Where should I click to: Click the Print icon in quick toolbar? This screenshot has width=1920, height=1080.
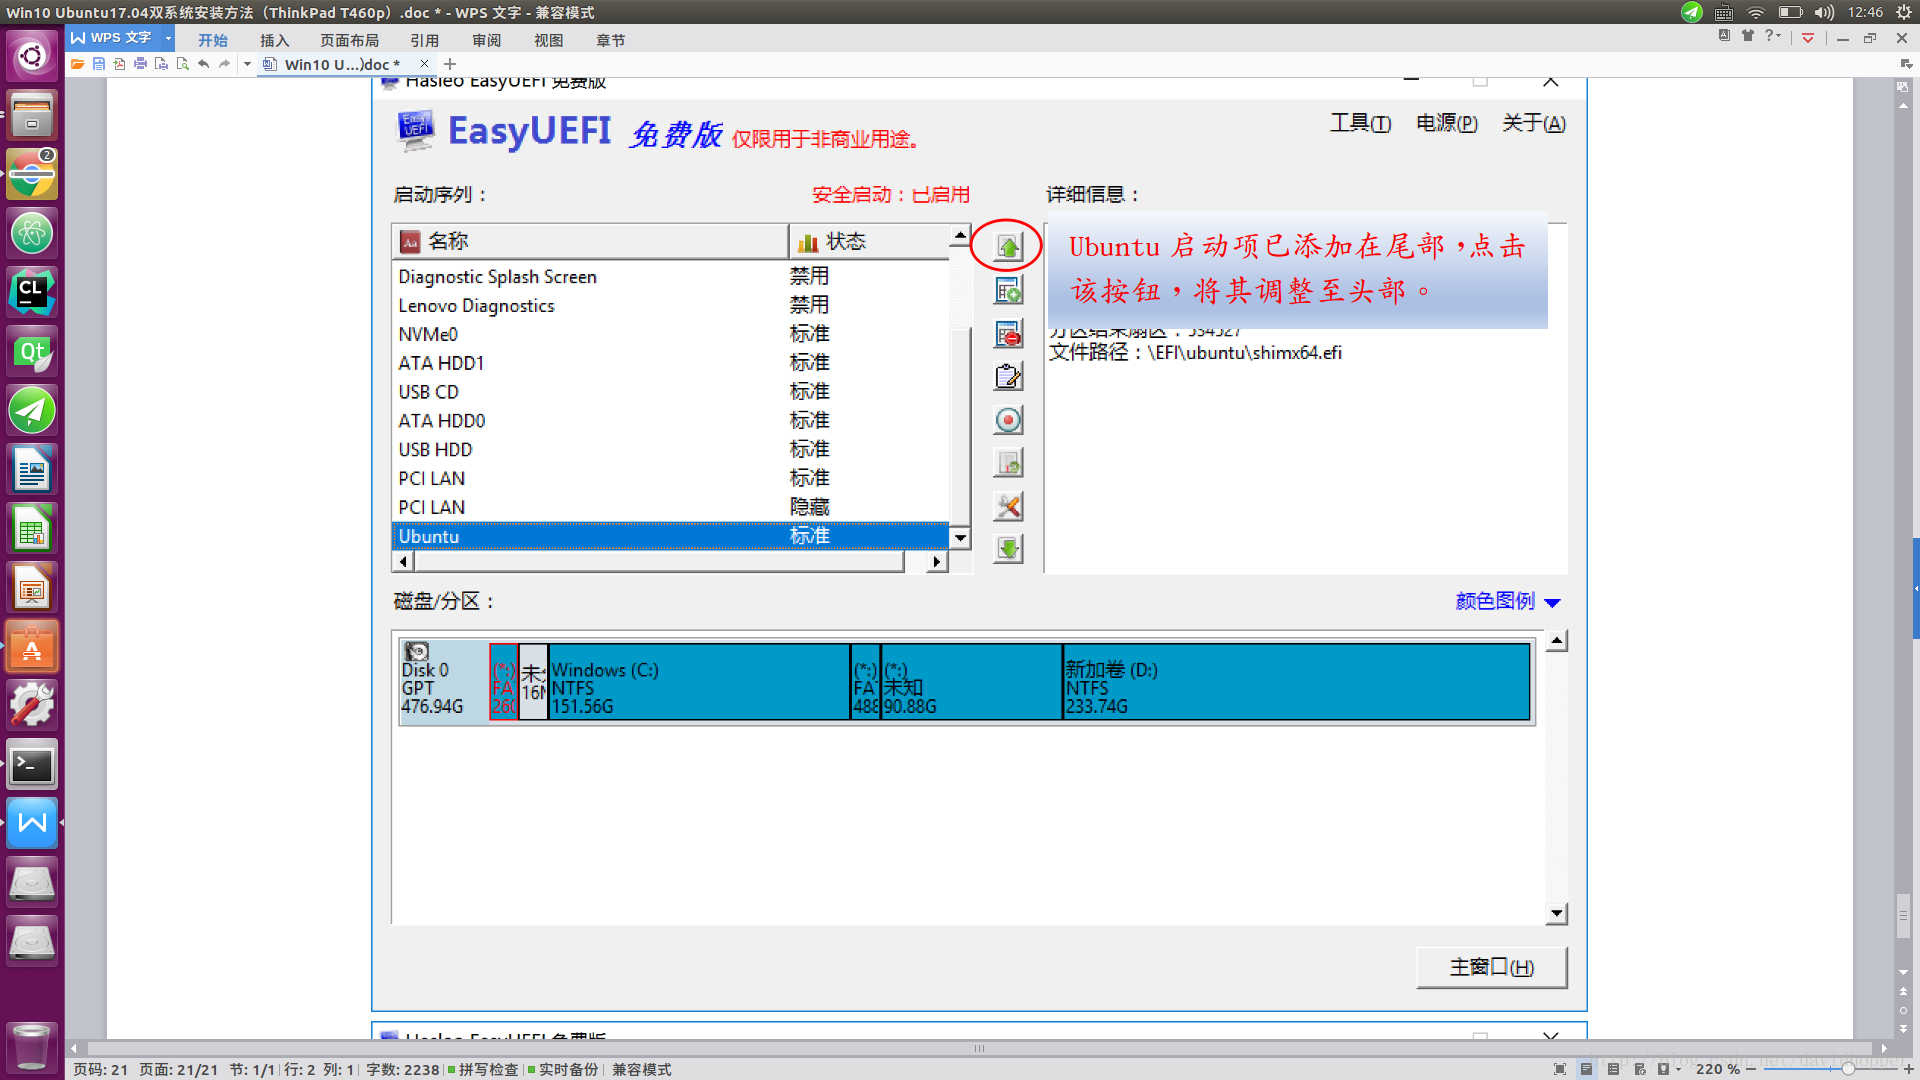click(140, 64)
